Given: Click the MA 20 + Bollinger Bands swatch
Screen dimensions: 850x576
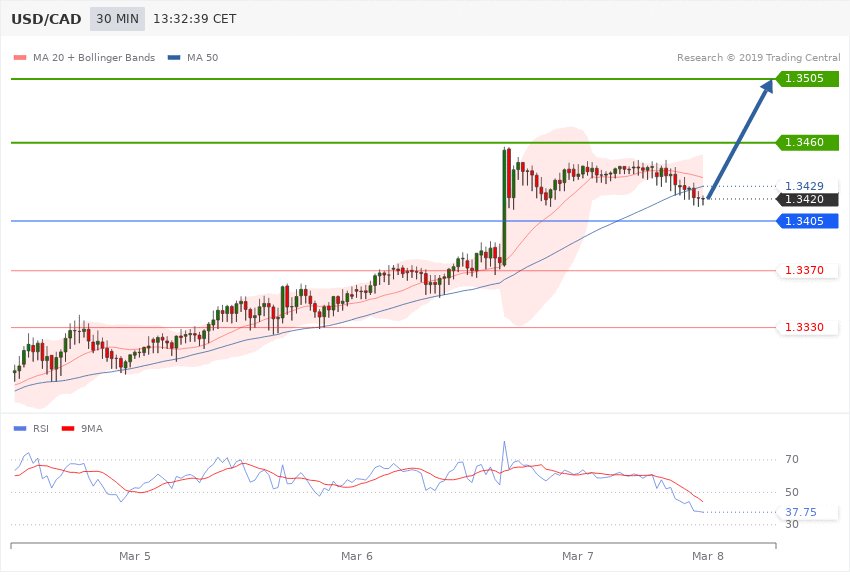Looking at the screenshot, I should point(20,57).
